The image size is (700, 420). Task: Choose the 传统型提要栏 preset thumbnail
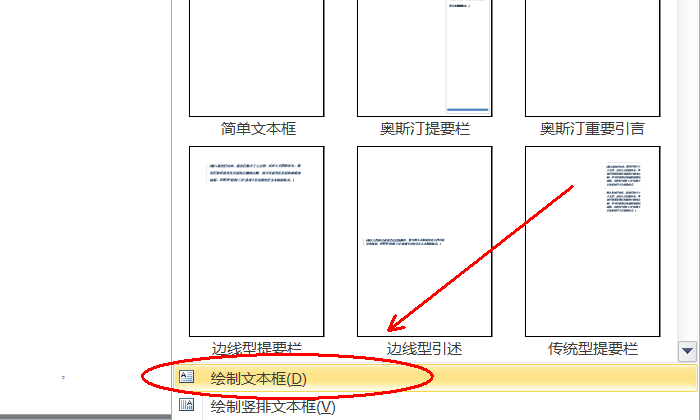pyautogui.click(x=592, y=241)
